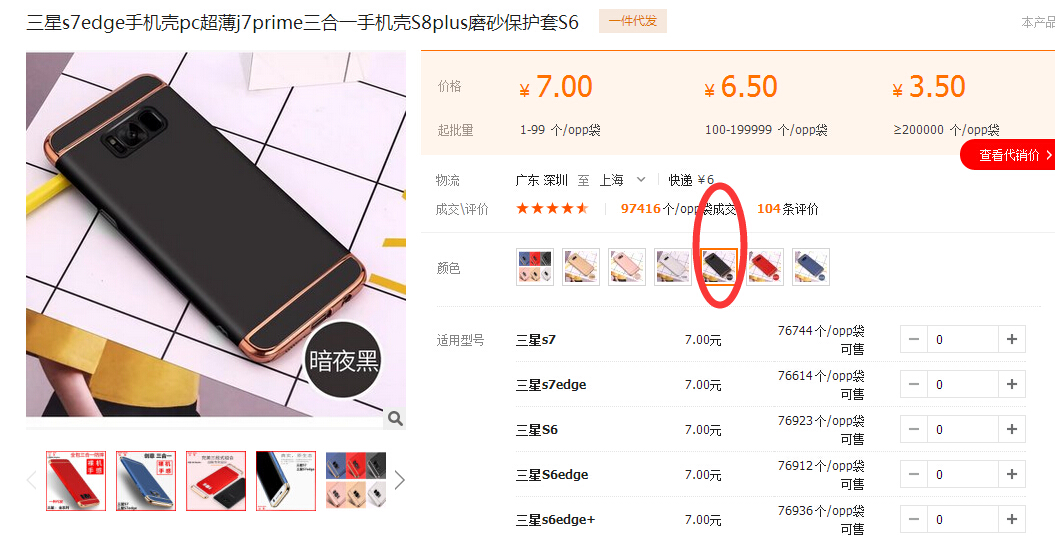The image size is (1055, 537).
Task: Pick the multi-color combo swatch
Action: [x=535, y=266]
